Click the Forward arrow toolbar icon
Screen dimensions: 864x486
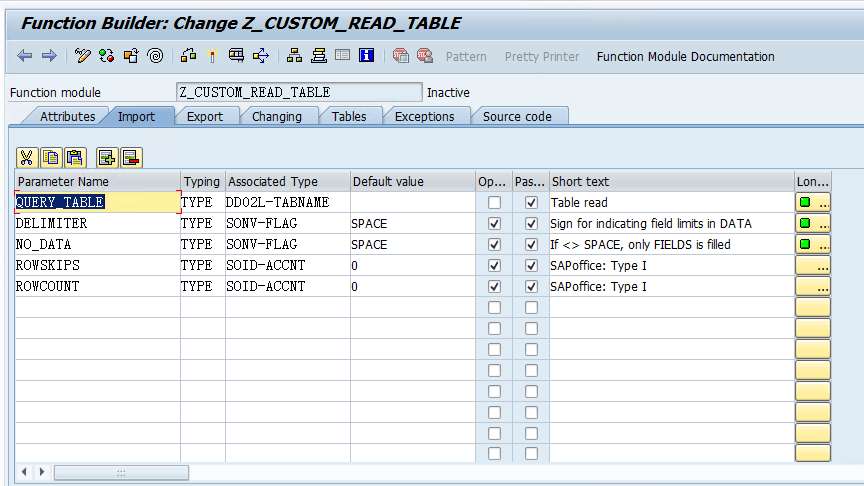coord(49,56)
